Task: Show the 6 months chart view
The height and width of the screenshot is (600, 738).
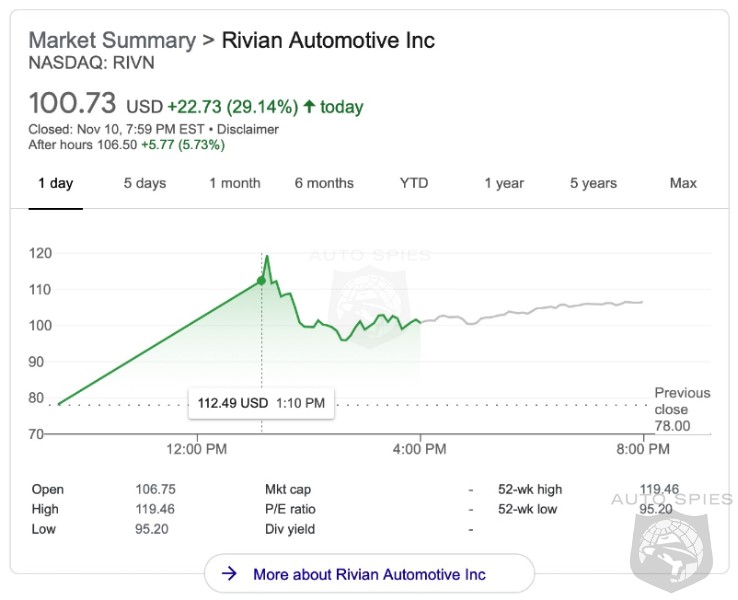Action: click(x=324, y=183)
